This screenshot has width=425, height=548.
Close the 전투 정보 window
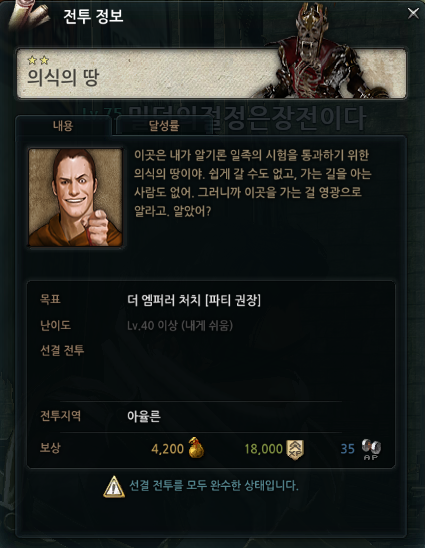point(413,13)
